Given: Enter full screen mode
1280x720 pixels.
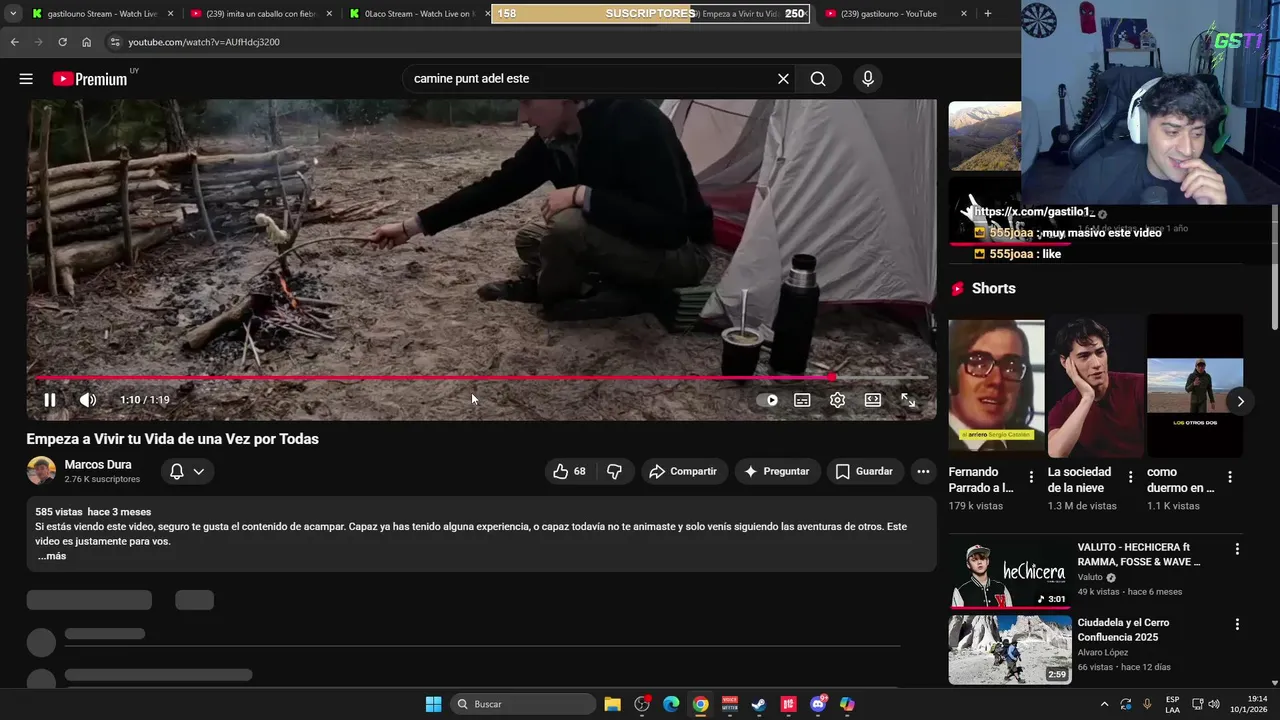Looking at the screenshot, I should tap(908, 400).
